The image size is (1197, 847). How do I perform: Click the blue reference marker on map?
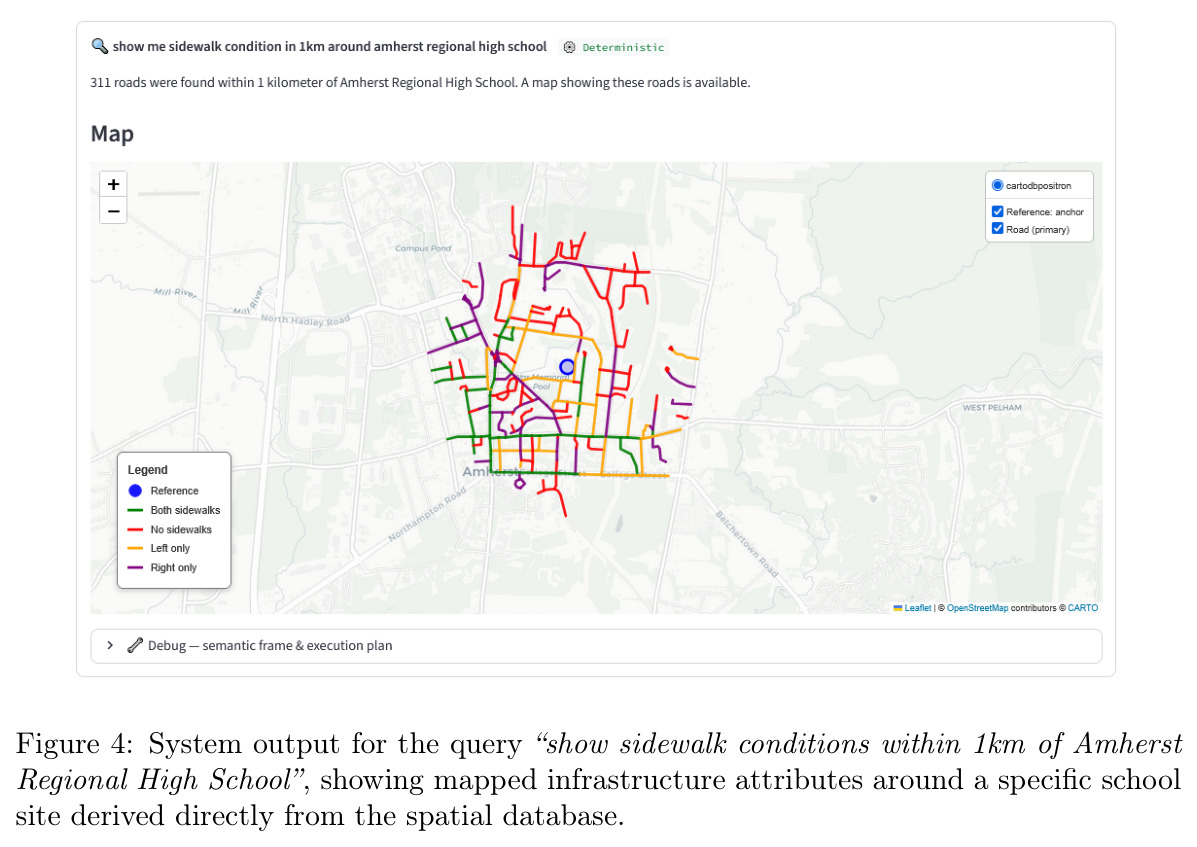566,367
